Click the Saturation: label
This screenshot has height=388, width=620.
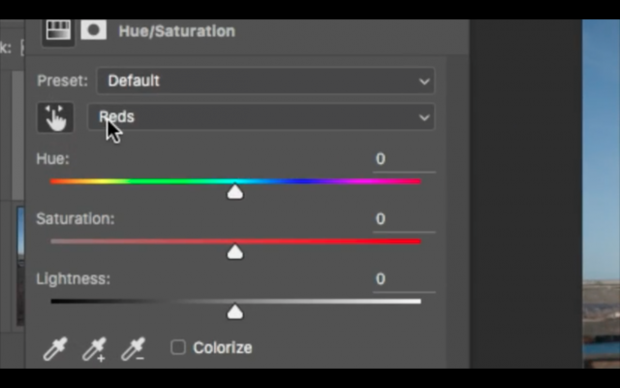[x=75, y=219]
